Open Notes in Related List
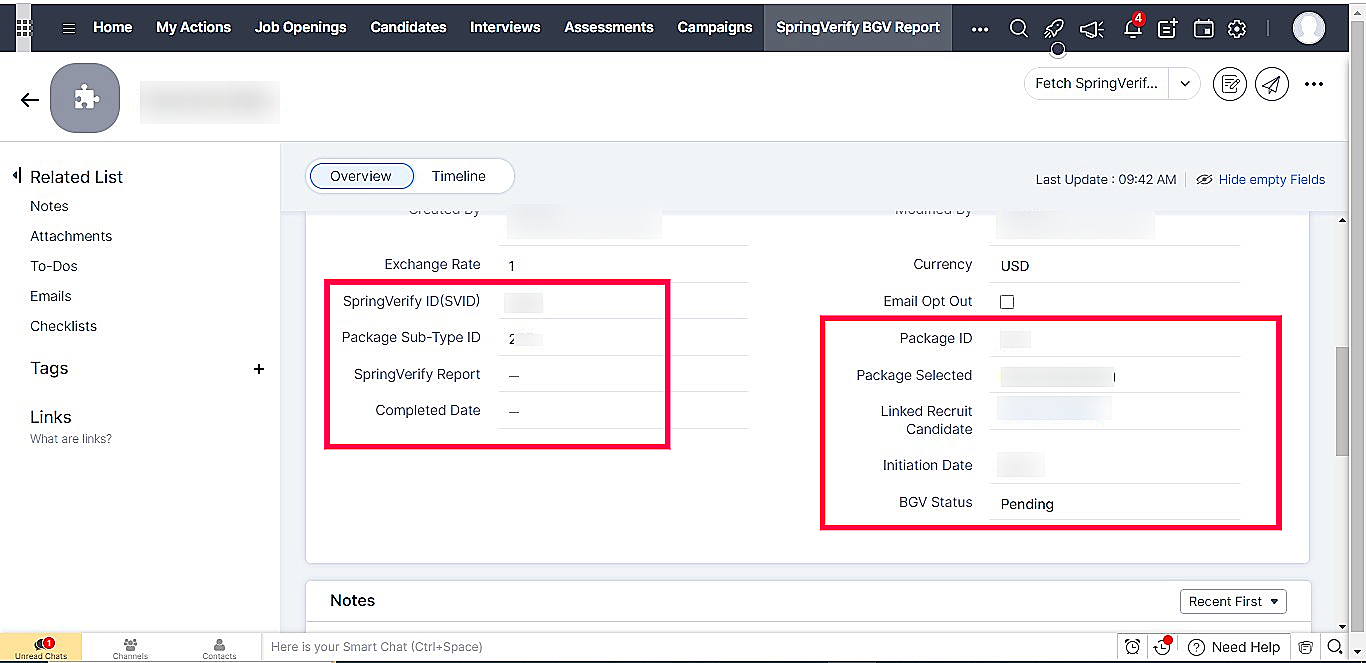Screen dimensions: 1366x663 click(49, 206)
